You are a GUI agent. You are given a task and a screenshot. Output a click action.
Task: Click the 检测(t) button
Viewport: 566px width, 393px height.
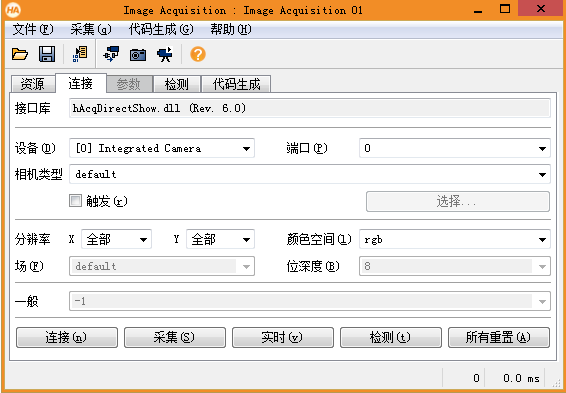click(x=391, y=337)
